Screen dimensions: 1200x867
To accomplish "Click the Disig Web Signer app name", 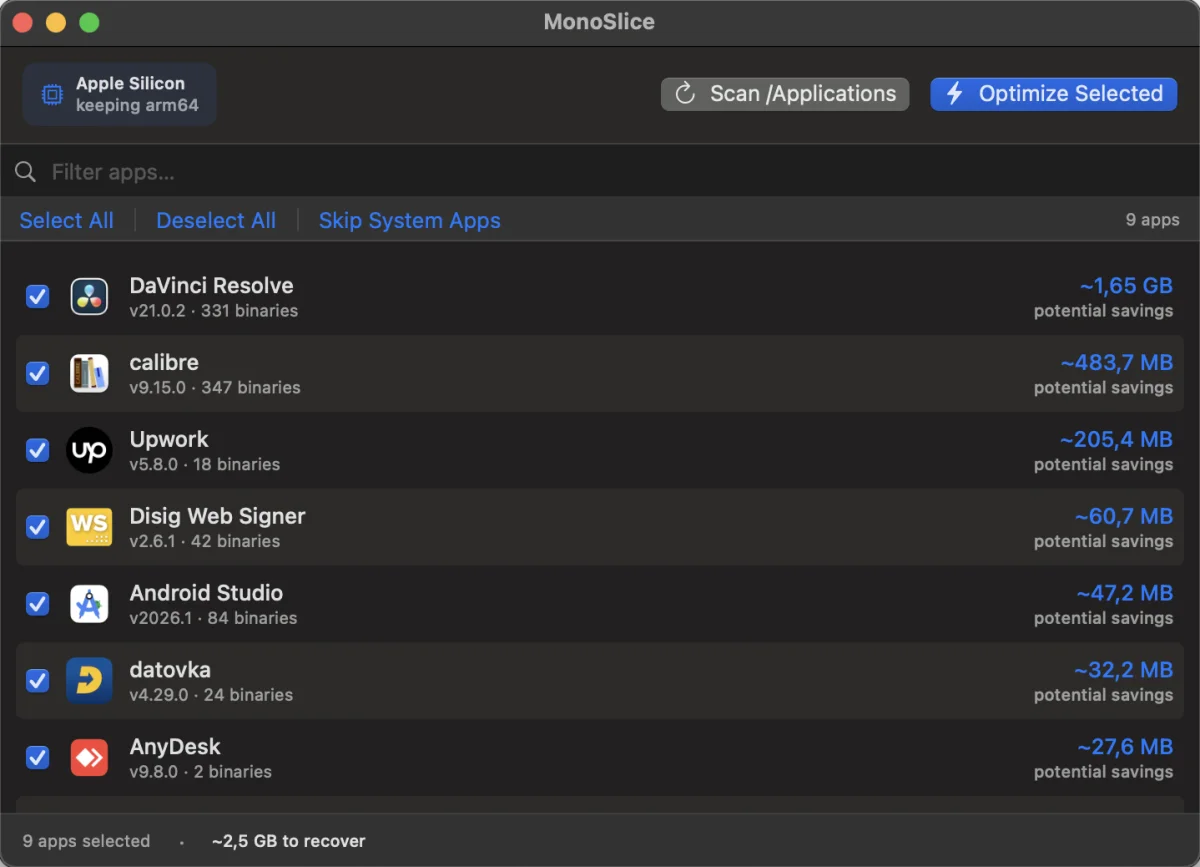I will (x=217, y=517).
